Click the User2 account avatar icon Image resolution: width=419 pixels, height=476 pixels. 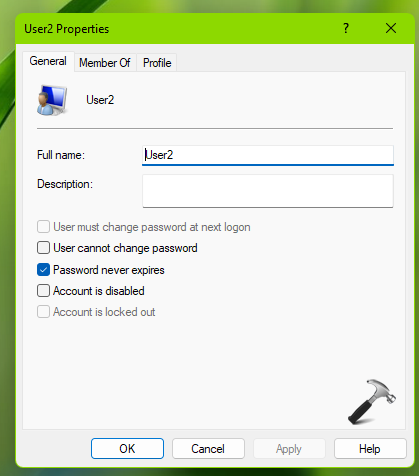pos(52,100)
